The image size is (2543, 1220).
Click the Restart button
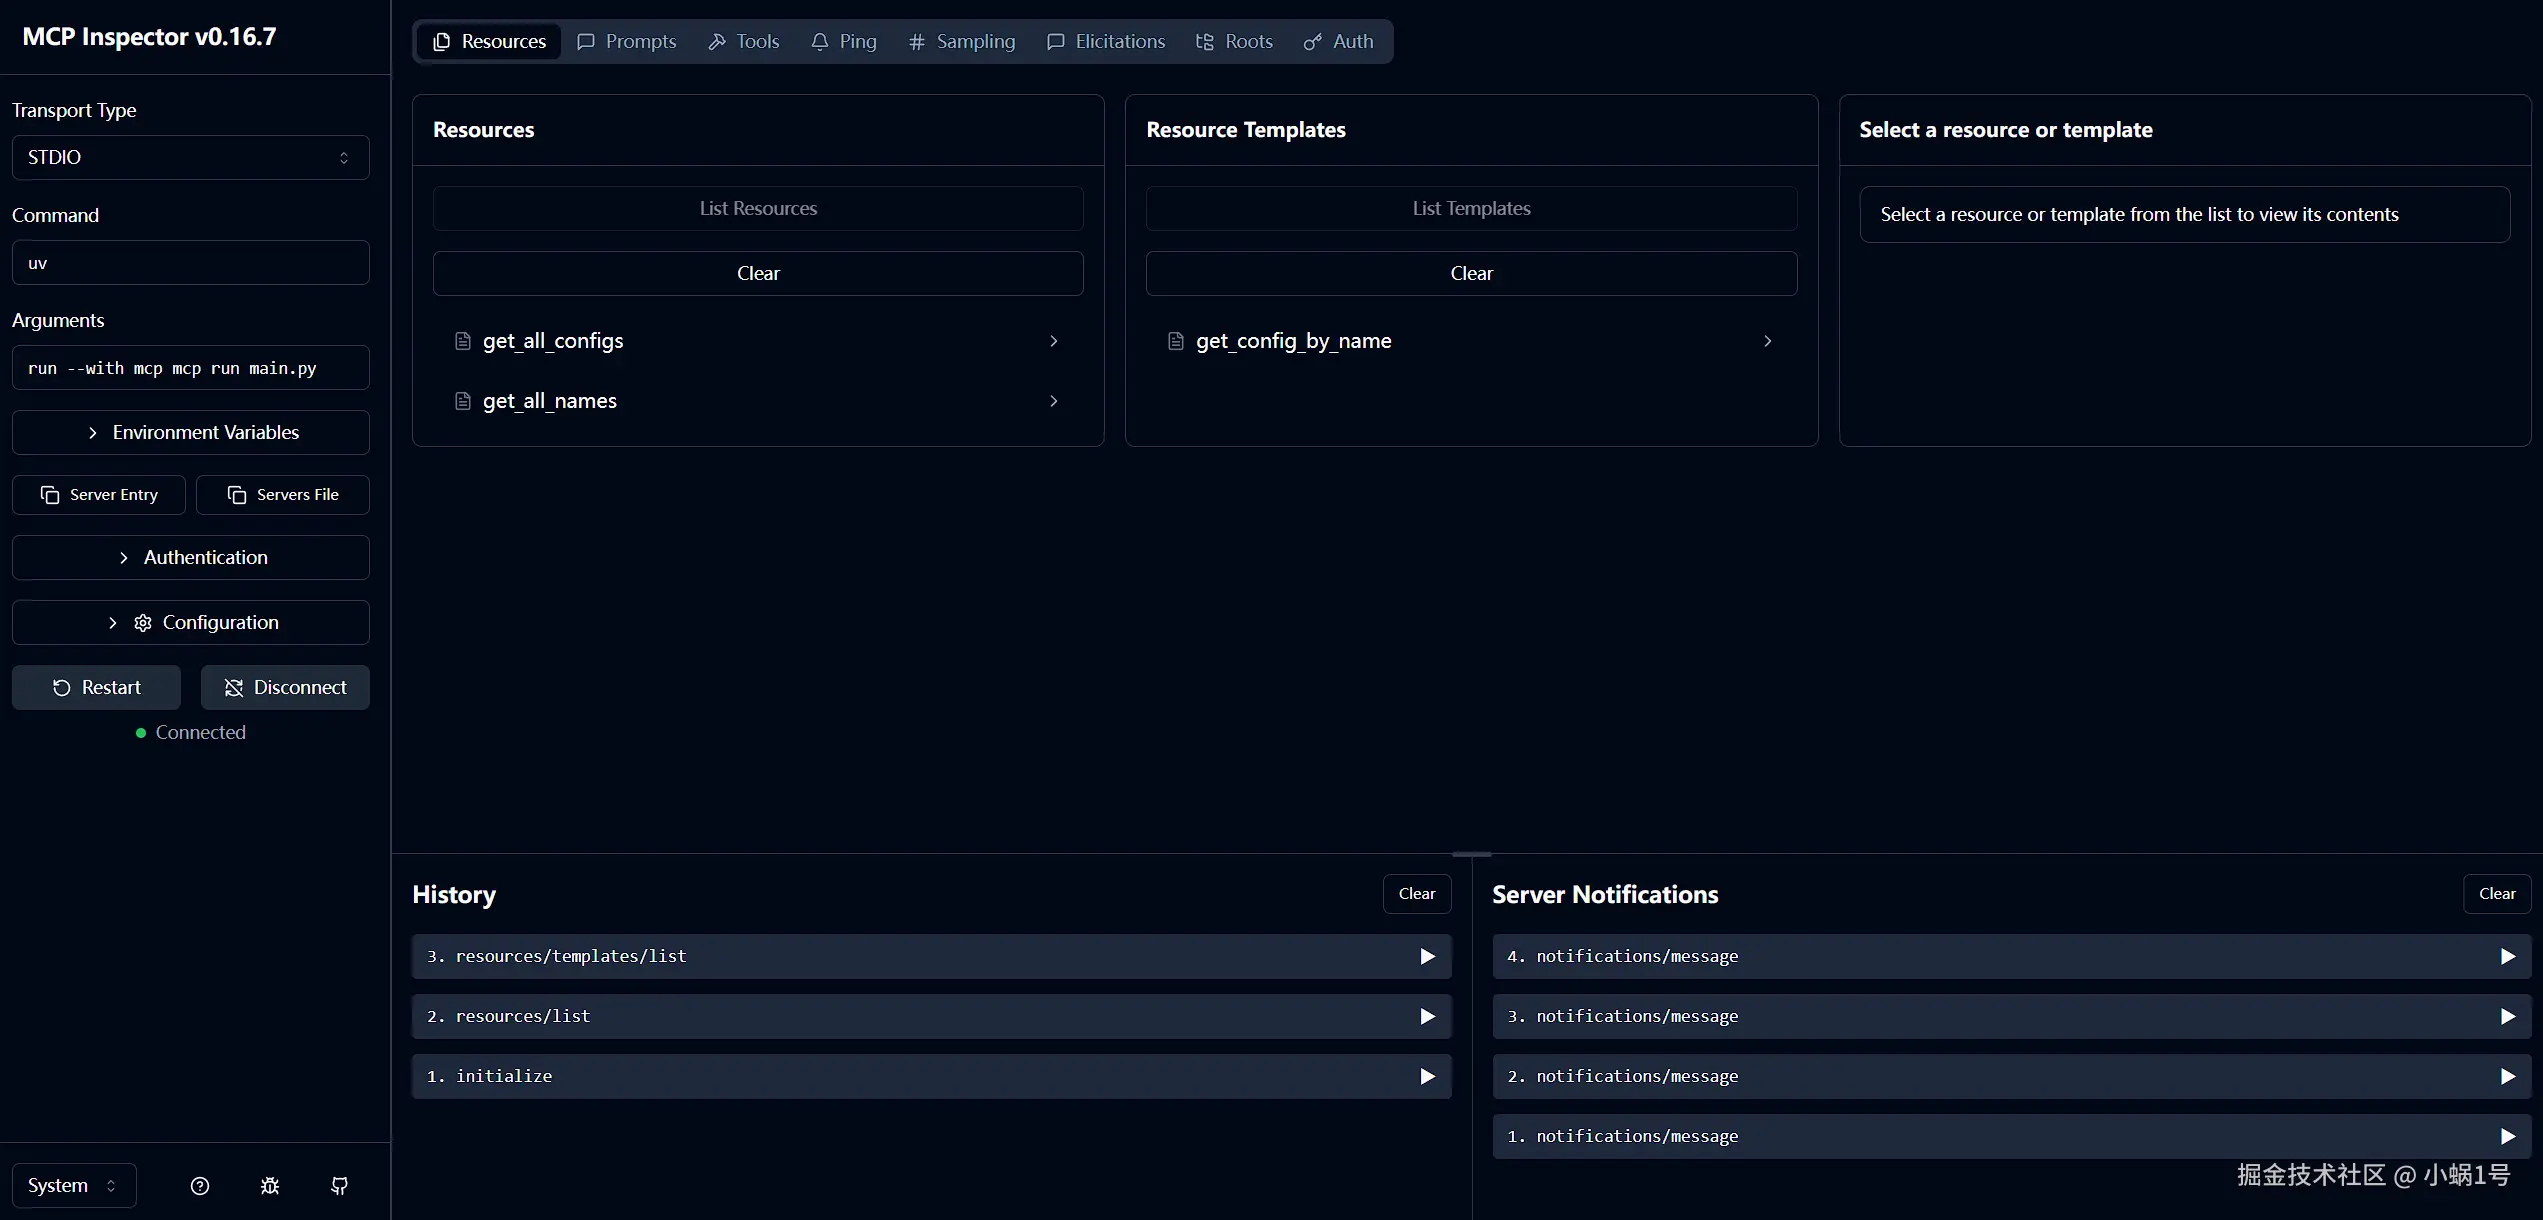click(96, 688)
